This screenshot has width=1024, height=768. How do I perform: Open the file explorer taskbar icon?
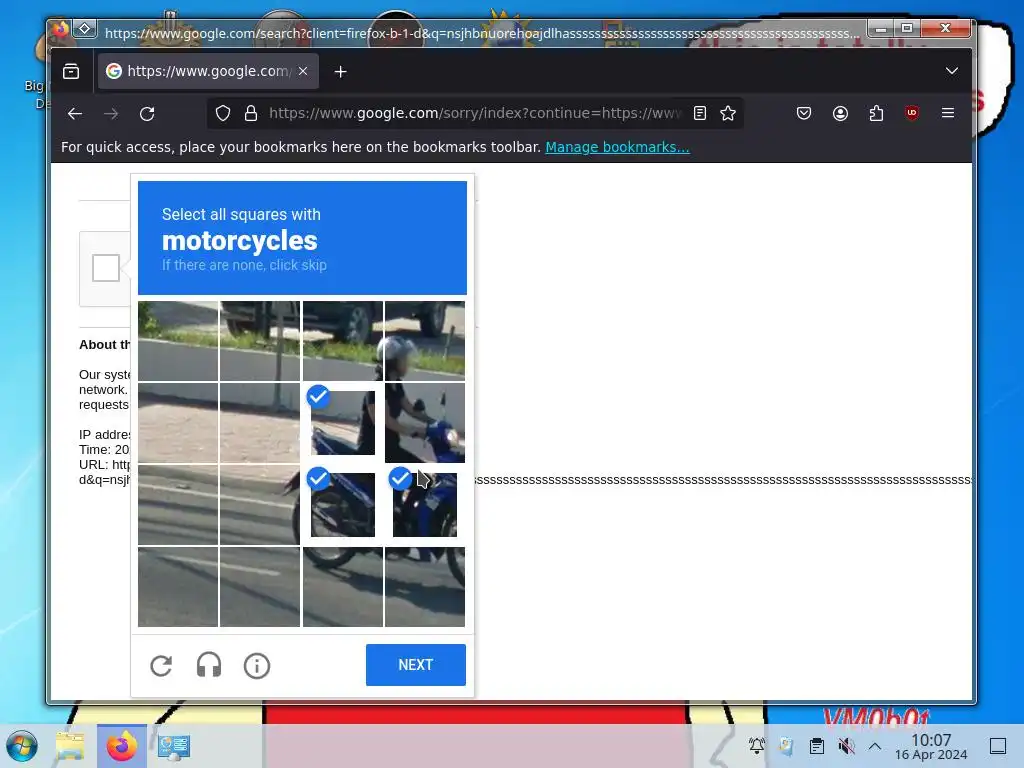(x=70, y=746)
